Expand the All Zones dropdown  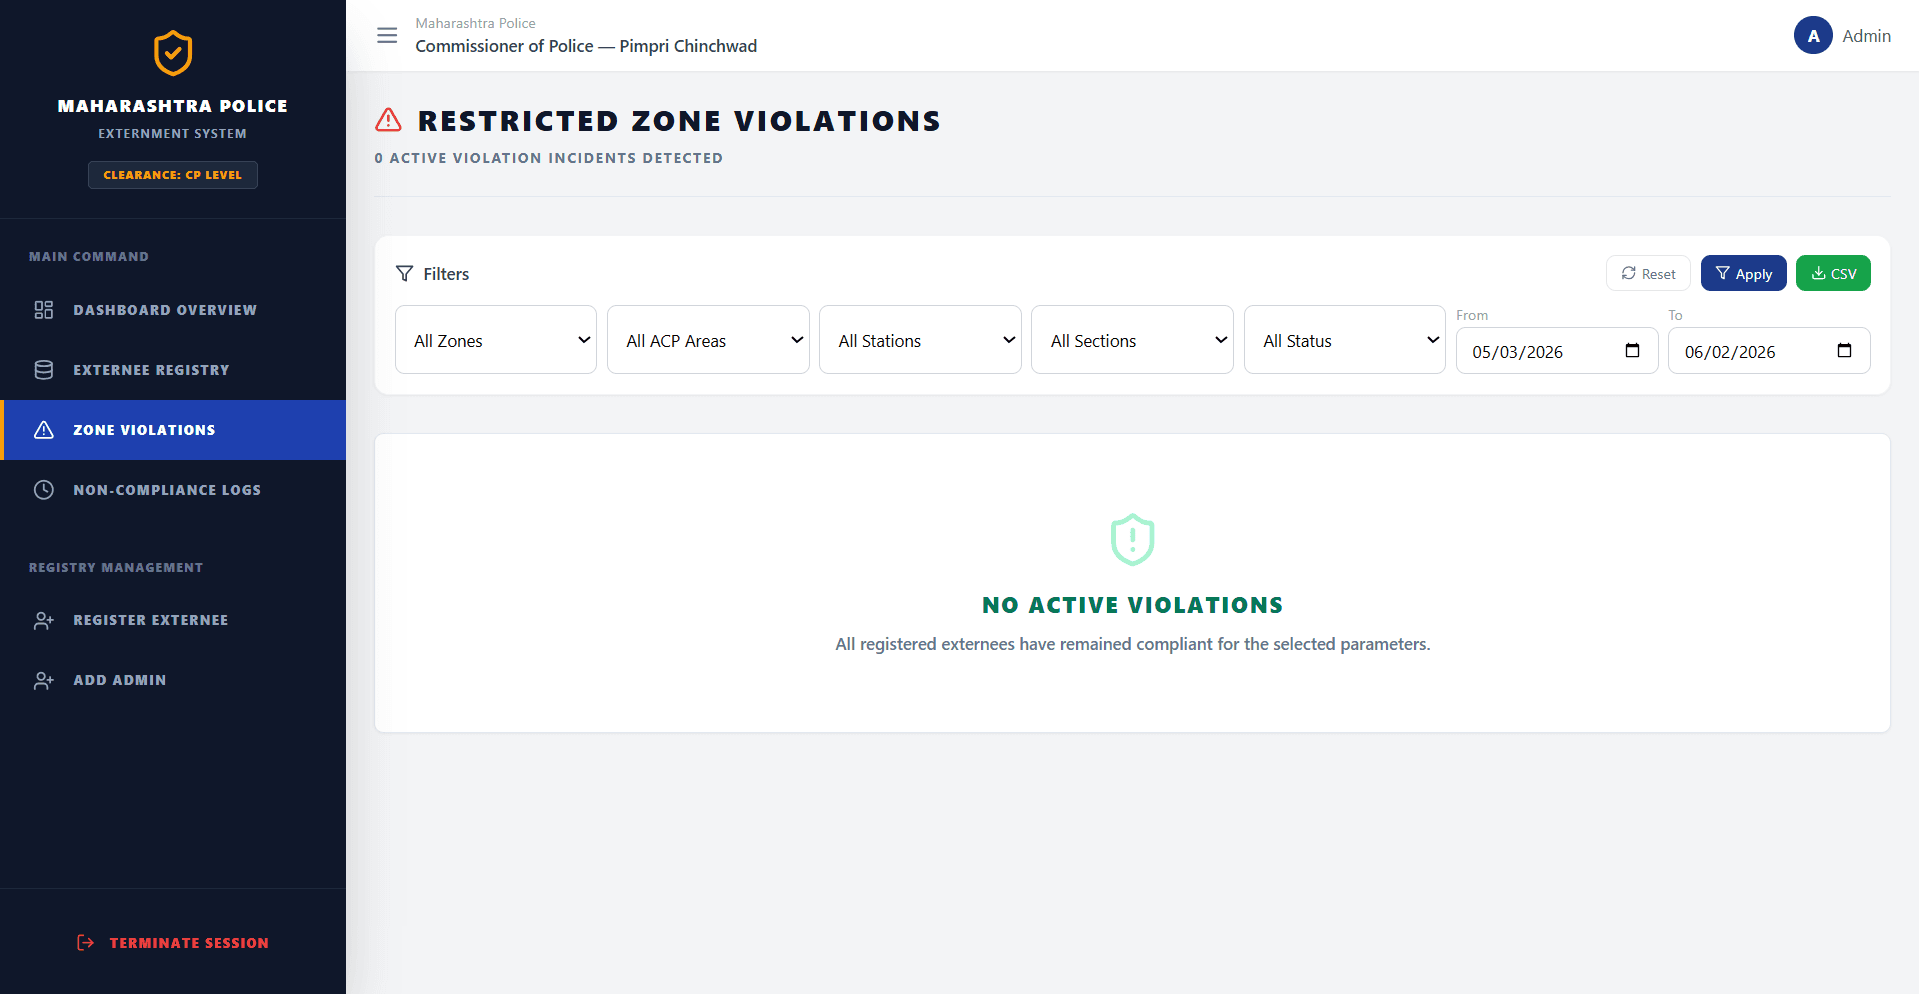coord(496,340)
